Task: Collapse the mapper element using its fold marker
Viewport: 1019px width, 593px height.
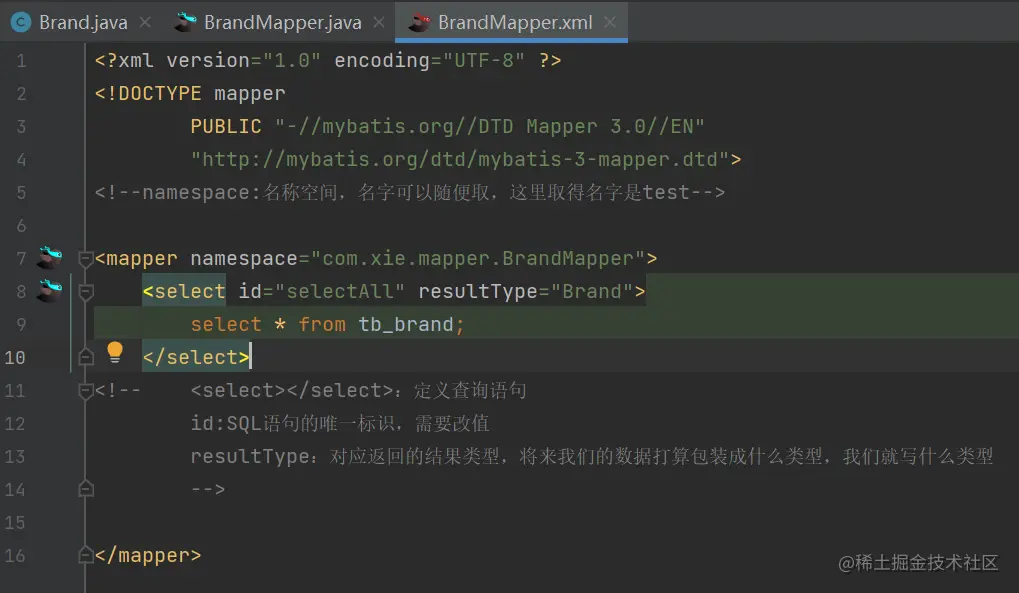Action: pyautogui.click(x=85, y=258)
